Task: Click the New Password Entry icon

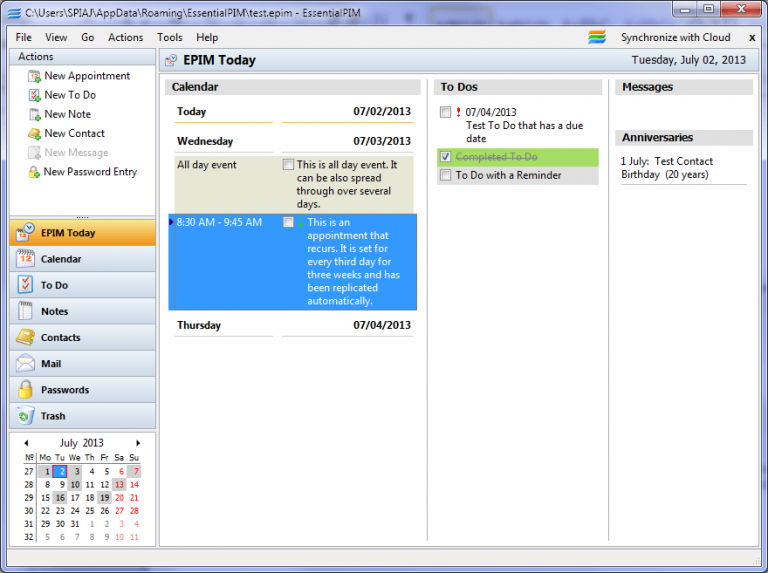Action: (x=34, y=172)
